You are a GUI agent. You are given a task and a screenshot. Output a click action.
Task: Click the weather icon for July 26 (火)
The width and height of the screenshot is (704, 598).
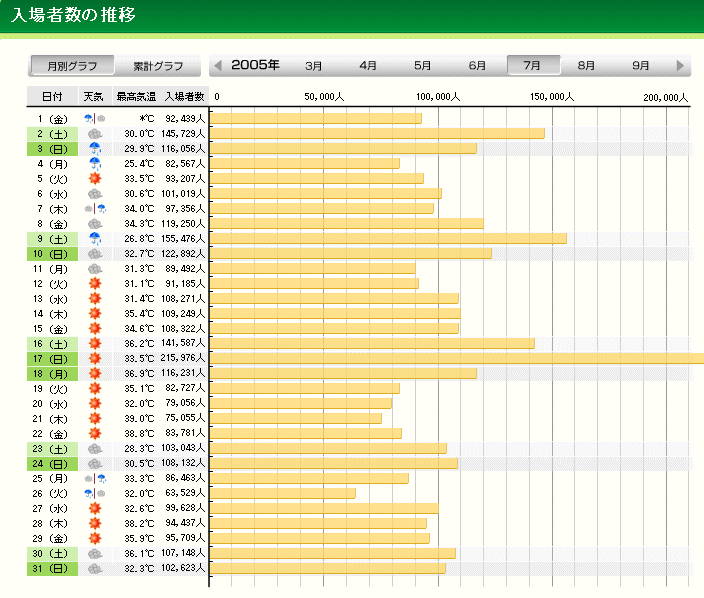95,493
